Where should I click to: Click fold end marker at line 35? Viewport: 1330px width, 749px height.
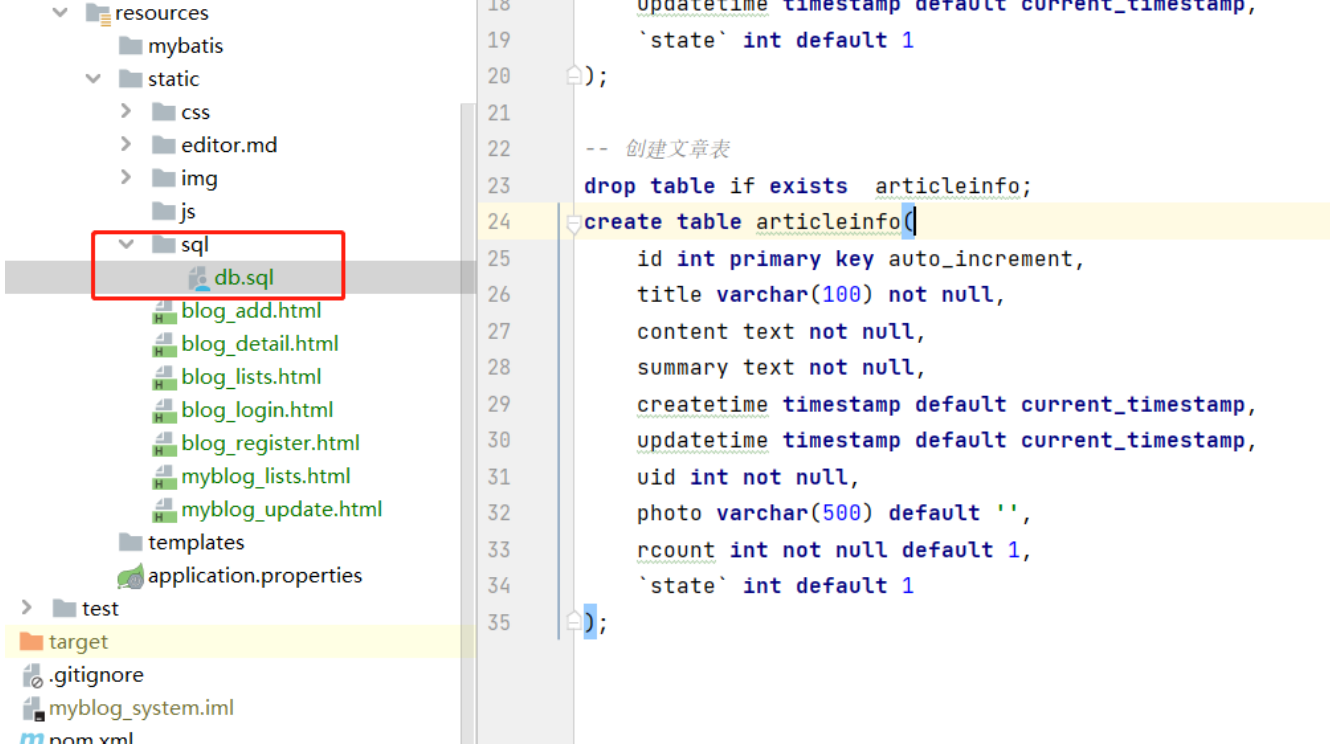pos(574,622)
